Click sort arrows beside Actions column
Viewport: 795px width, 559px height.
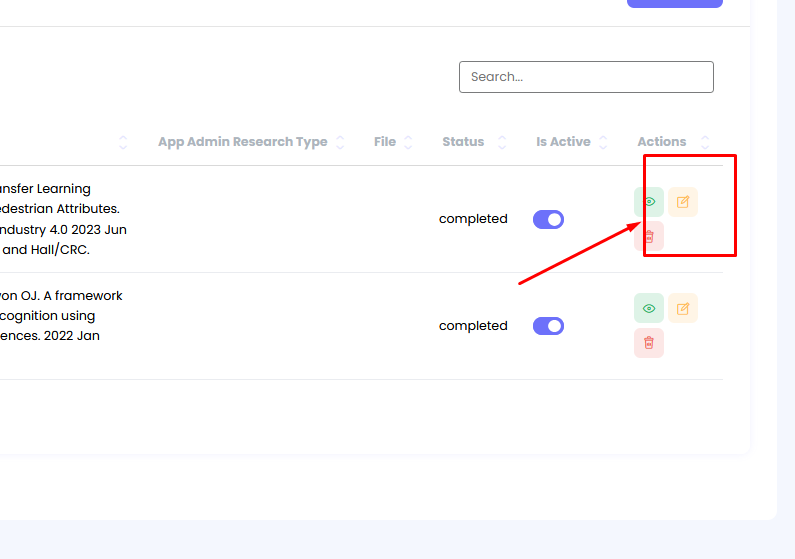point(705,142)
